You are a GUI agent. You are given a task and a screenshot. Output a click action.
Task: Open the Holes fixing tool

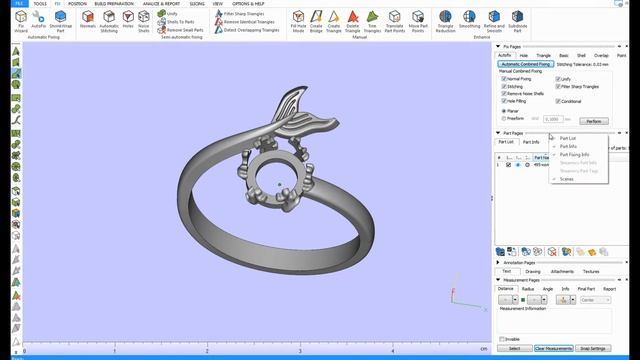(x=128, y=20)
